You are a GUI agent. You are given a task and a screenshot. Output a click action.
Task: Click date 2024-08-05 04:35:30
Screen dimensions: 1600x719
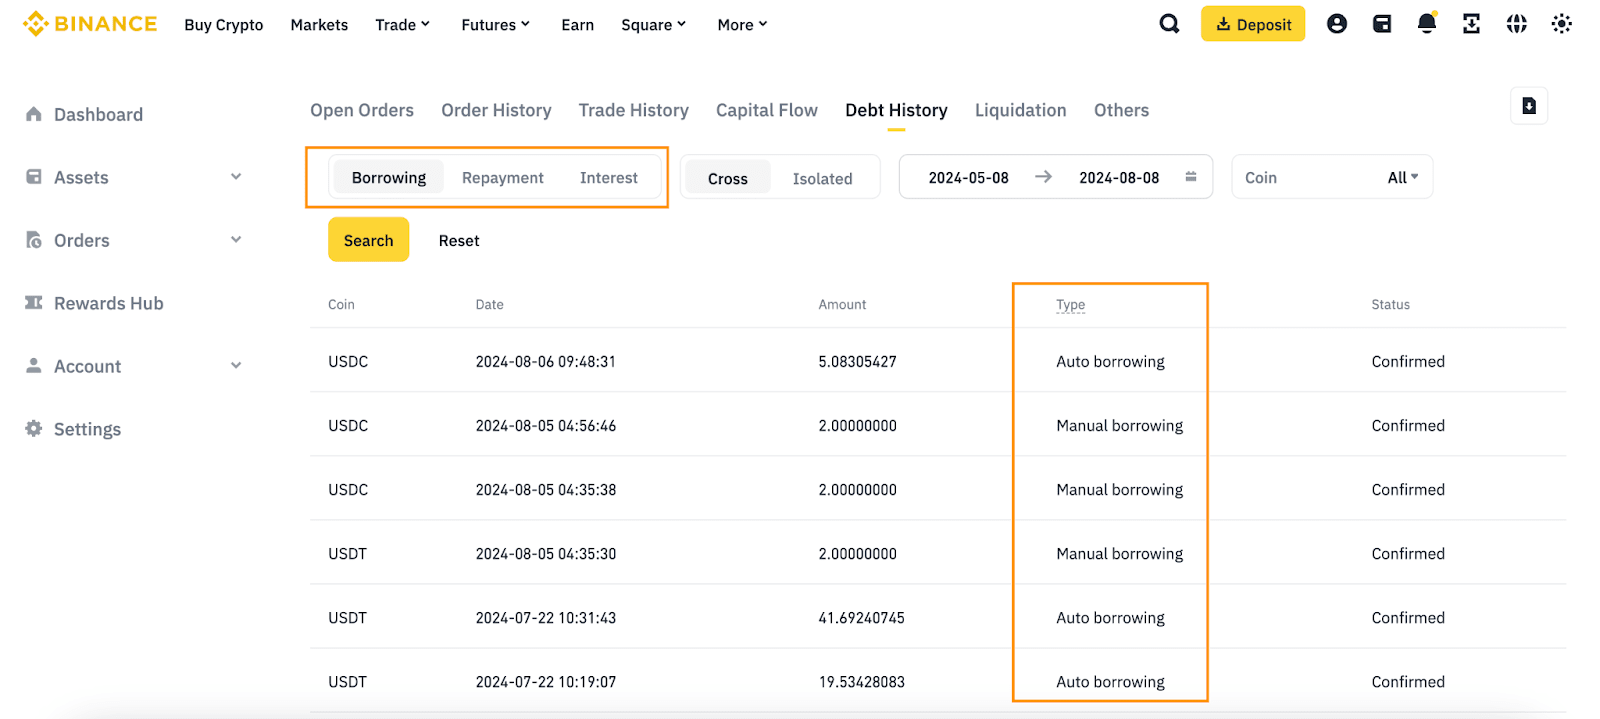(545, 554)
